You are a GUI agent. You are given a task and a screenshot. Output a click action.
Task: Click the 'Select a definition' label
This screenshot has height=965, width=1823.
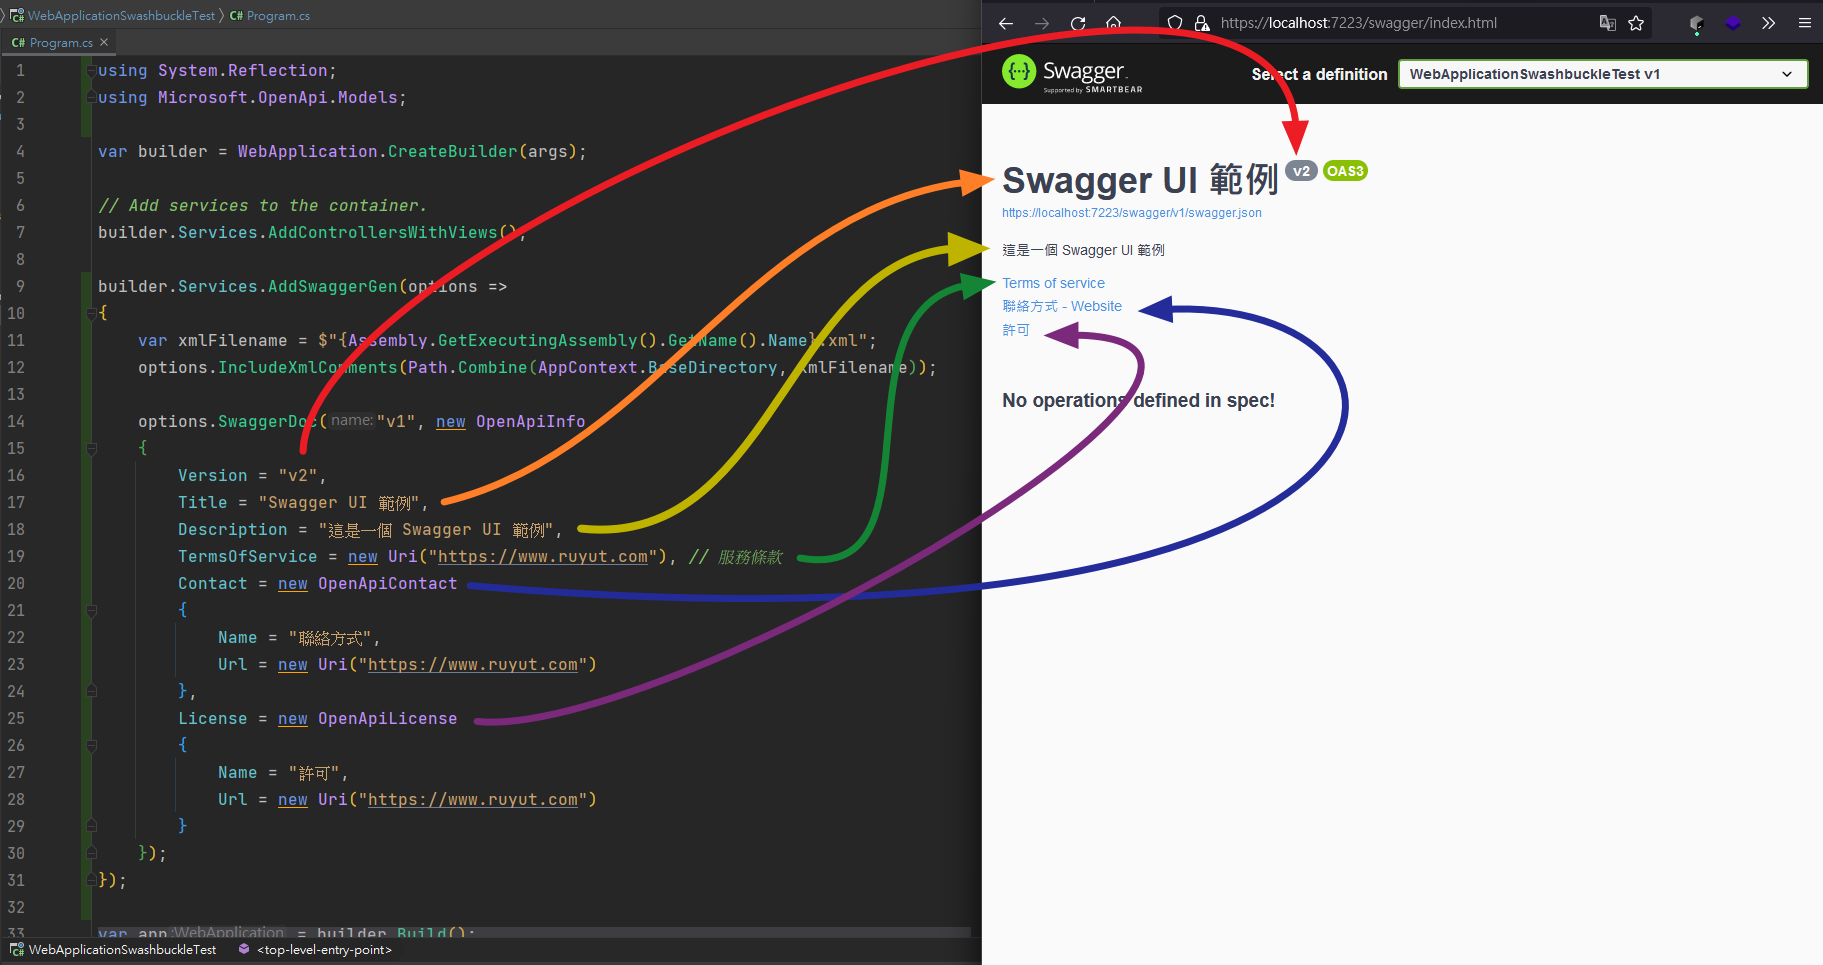[x=1319, y=74]
